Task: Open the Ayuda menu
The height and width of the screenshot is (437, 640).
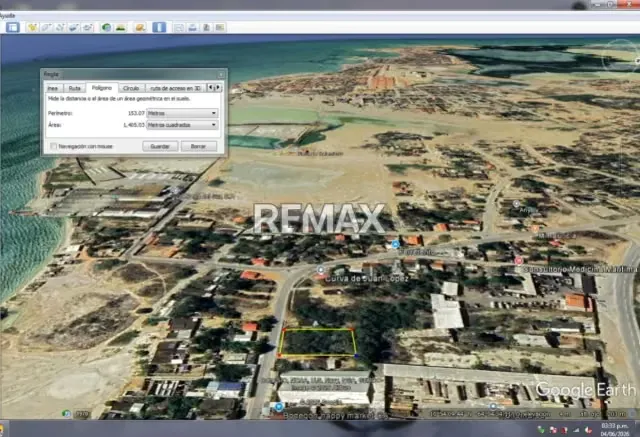Action: point(7,16)
